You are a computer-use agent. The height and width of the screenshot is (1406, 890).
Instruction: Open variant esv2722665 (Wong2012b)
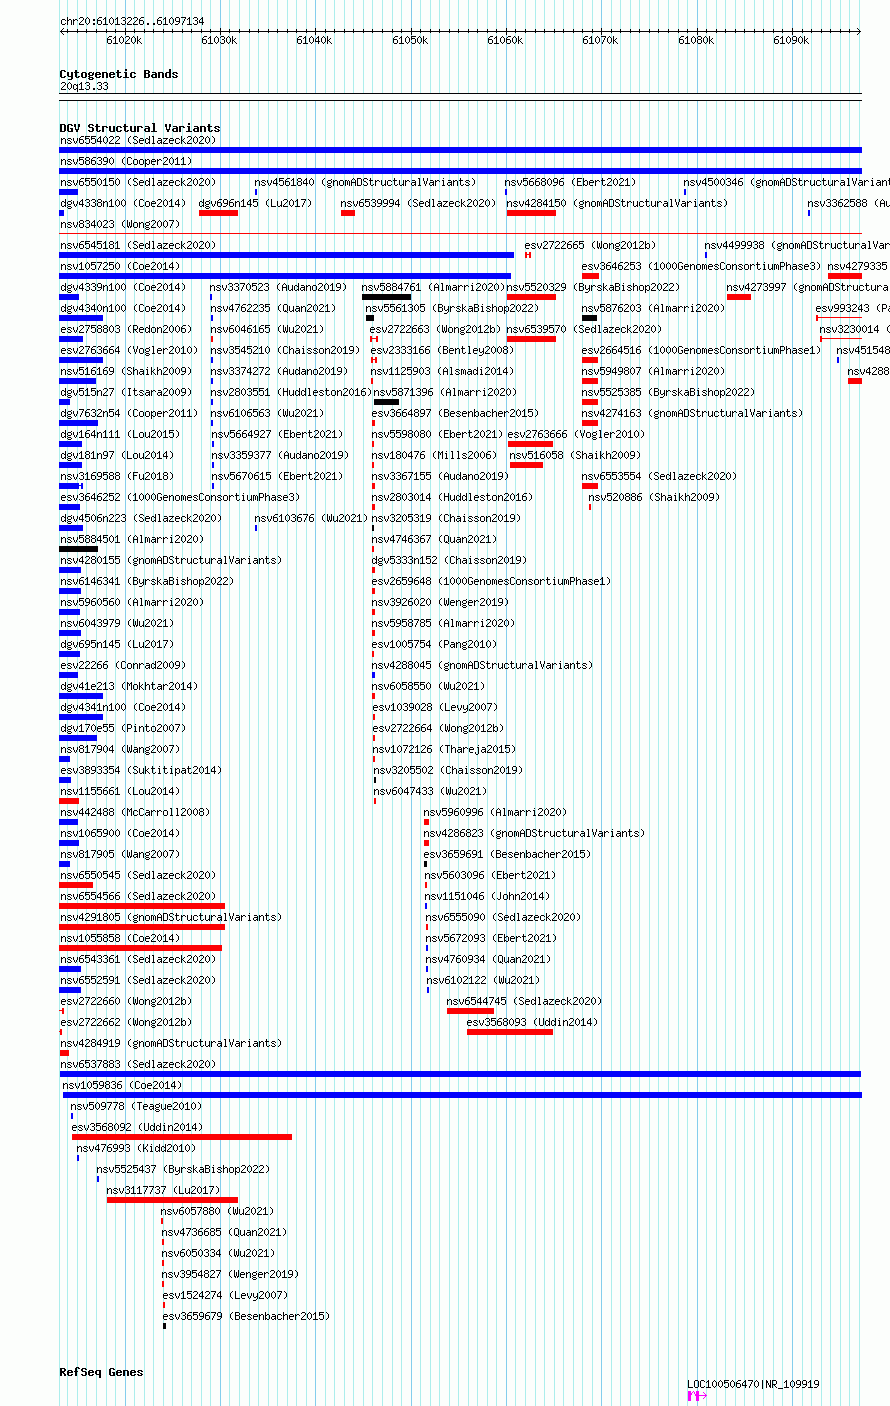point(590,245)
